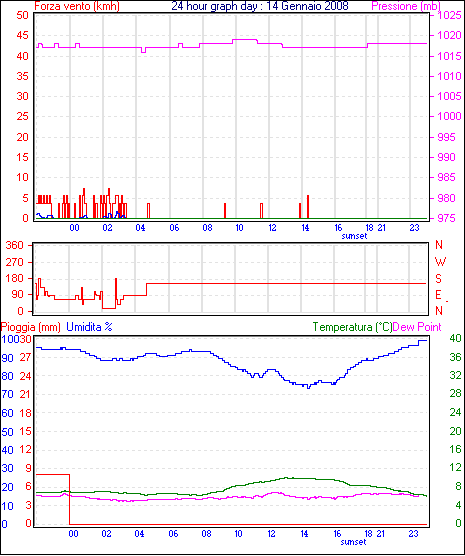Click the combined '10030' top axis label
465x556 pixels.
pyautogui.click(x=16, y=339)
